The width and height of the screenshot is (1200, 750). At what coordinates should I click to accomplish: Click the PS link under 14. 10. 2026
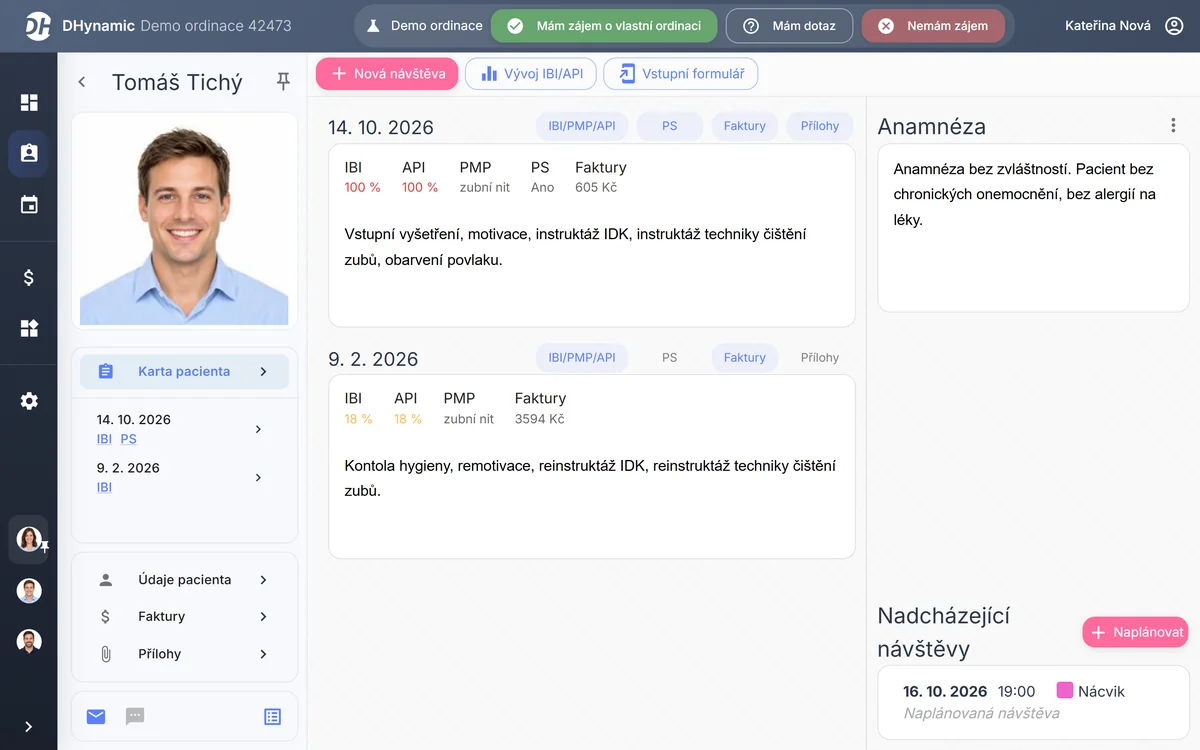click(128, 439)
